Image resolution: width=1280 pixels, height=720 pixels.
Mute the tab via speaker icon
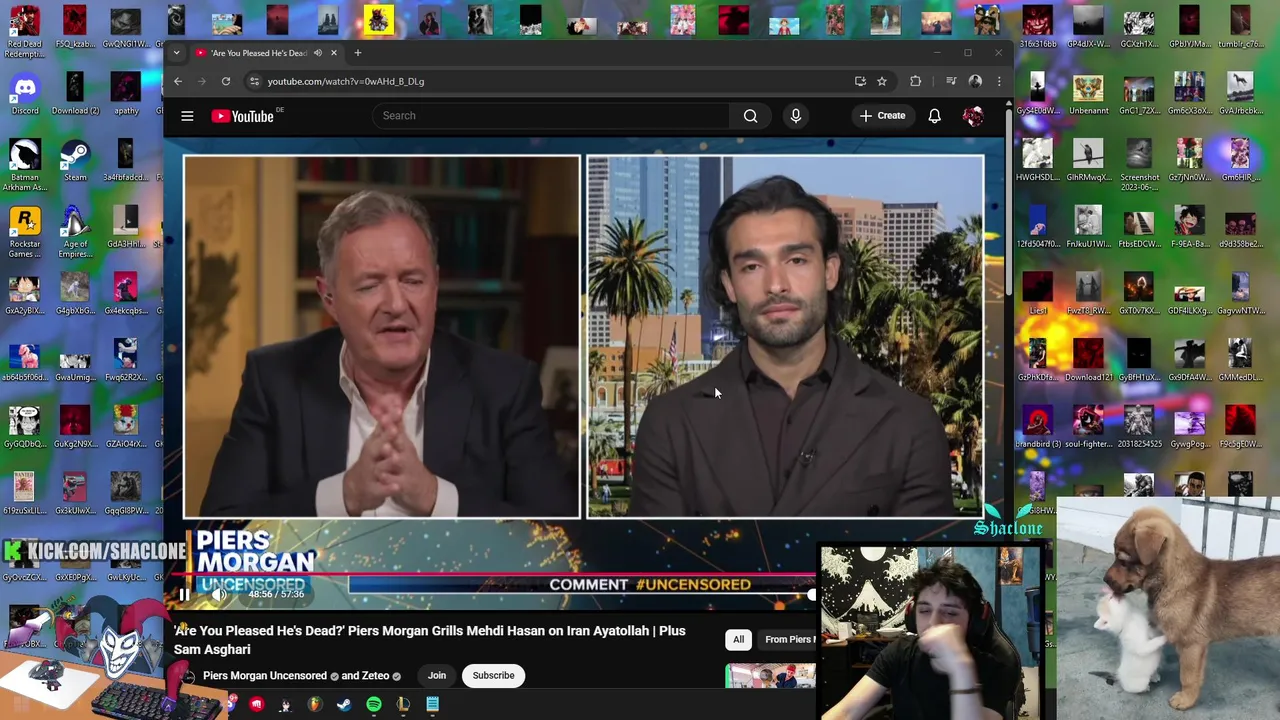pyautogui.click(x=318, y=53)
